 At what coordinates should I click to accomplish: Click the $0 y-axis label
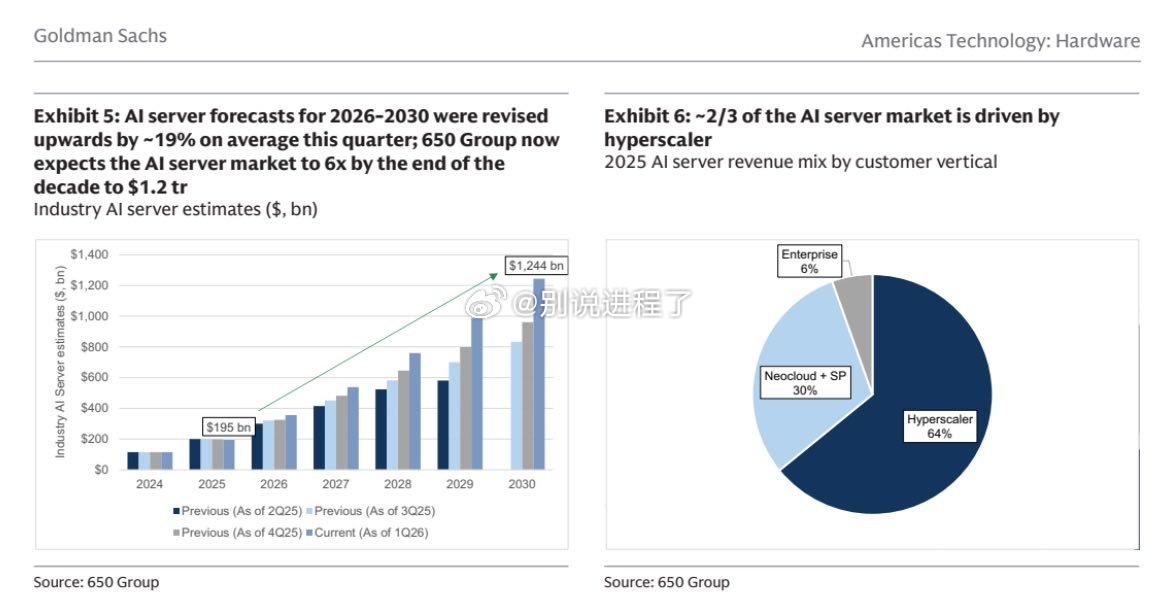(101, 469)
